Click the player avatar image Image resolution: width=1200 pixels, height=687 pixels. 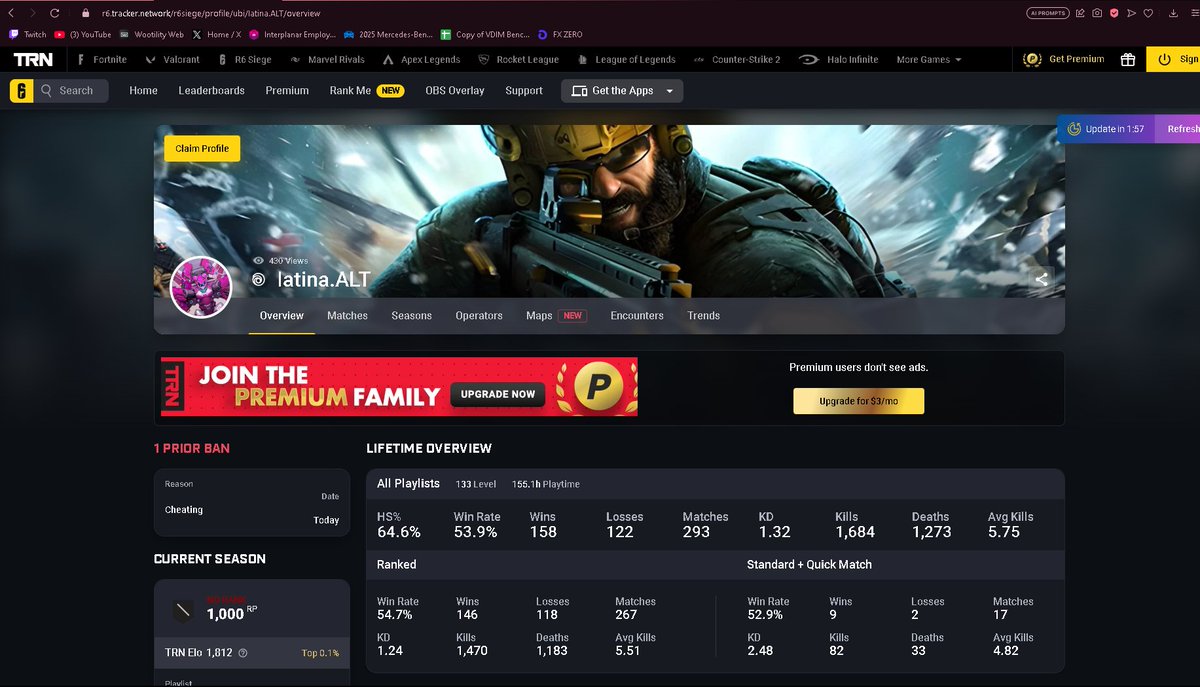202,287
